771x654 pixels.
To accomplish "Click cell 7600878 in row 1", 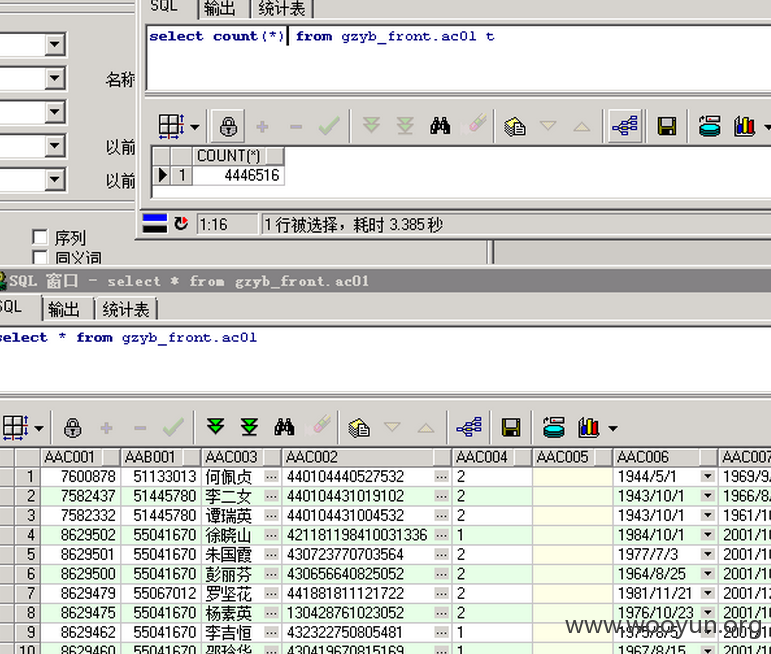I will pos(79,476).
